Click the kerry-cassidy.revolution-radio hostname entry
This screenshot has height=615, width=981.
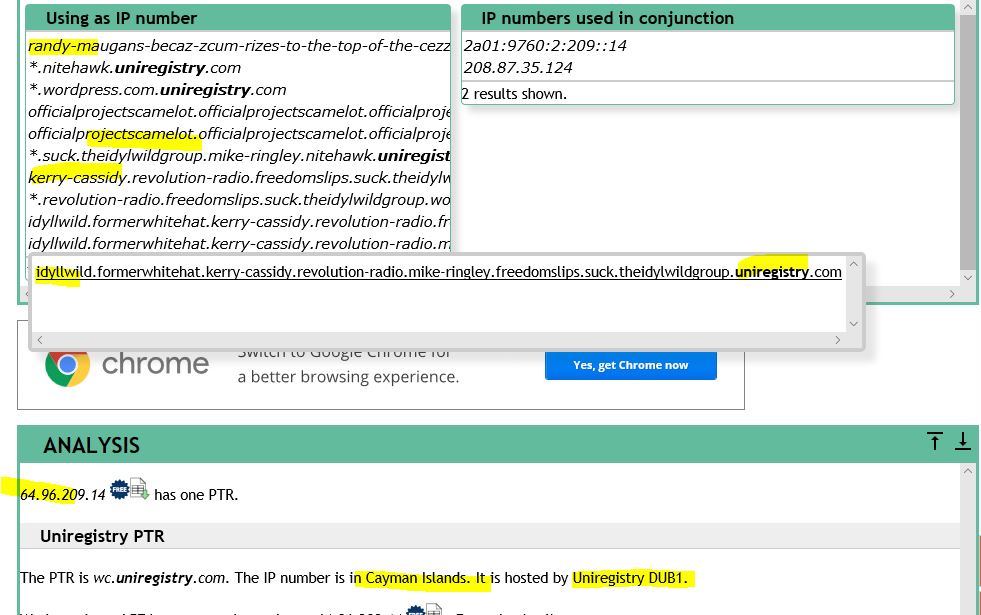tap(238, 178)
